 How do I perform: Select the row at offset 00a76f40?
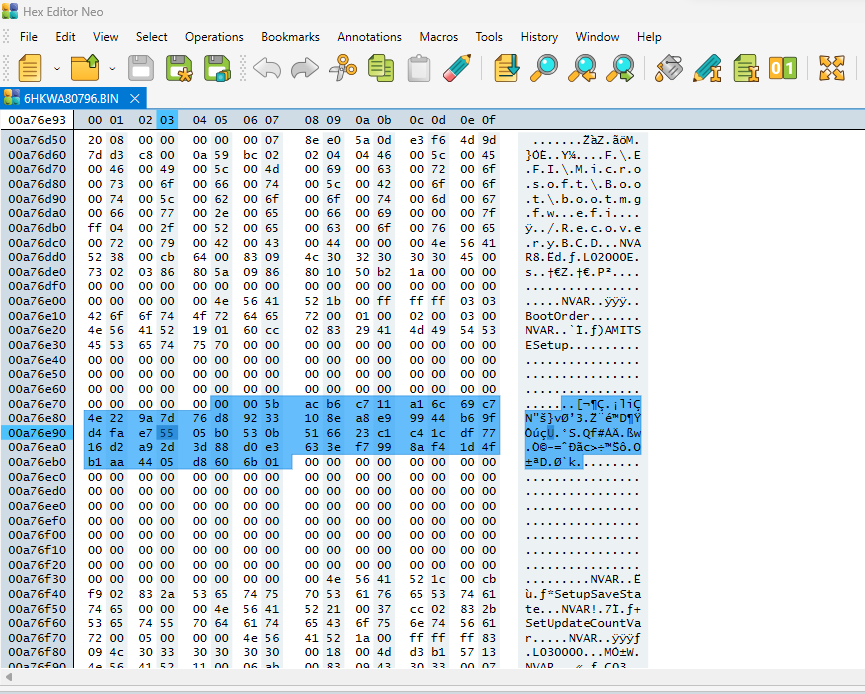38,593
